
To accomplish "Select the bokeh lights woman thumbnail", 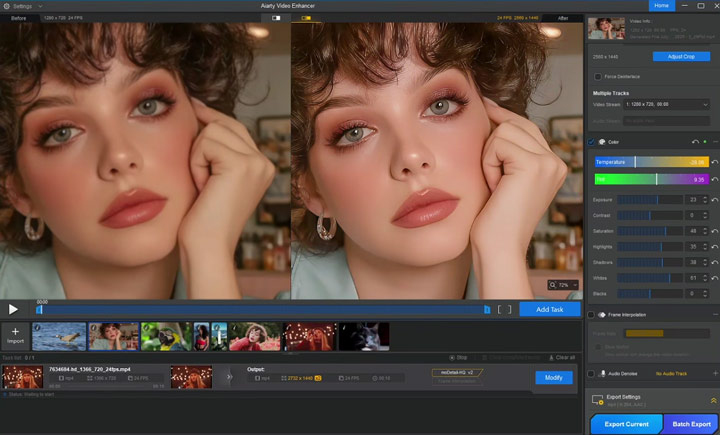I will click(x=309, y=336).
